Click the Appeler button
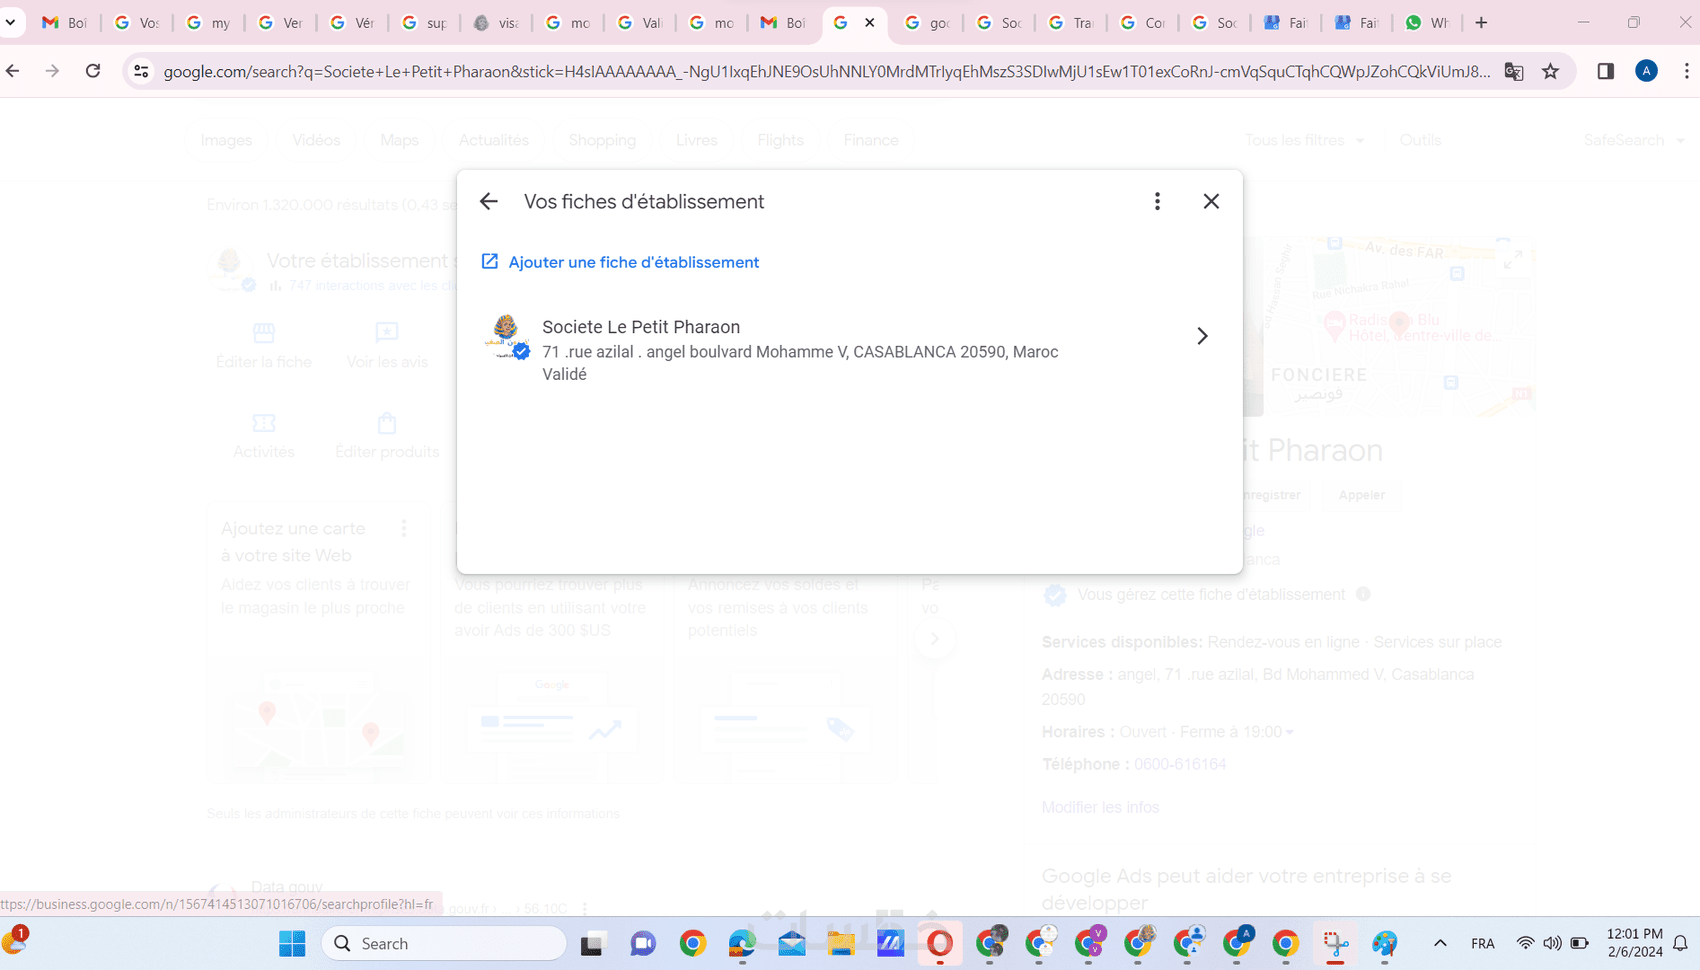The image size is (1700, 970). 1361,495
